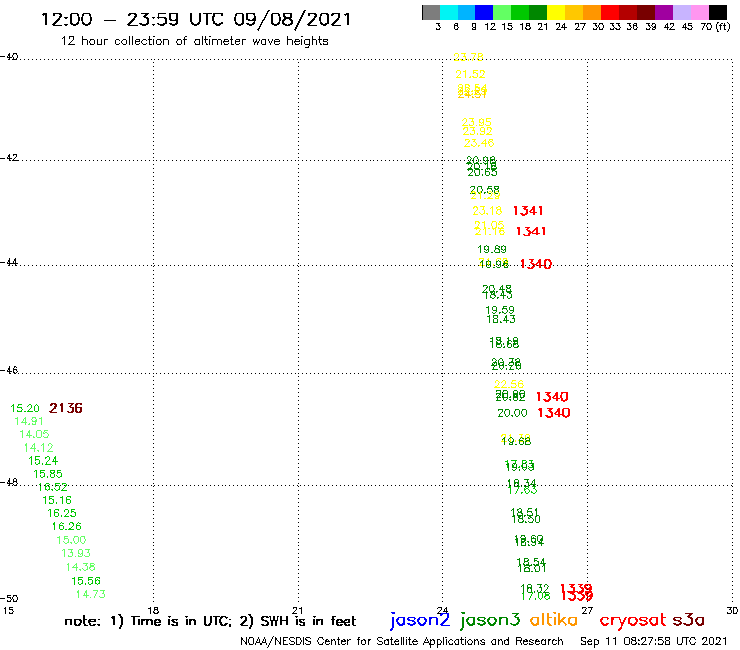Click the wave height value '15.16'

57,500
